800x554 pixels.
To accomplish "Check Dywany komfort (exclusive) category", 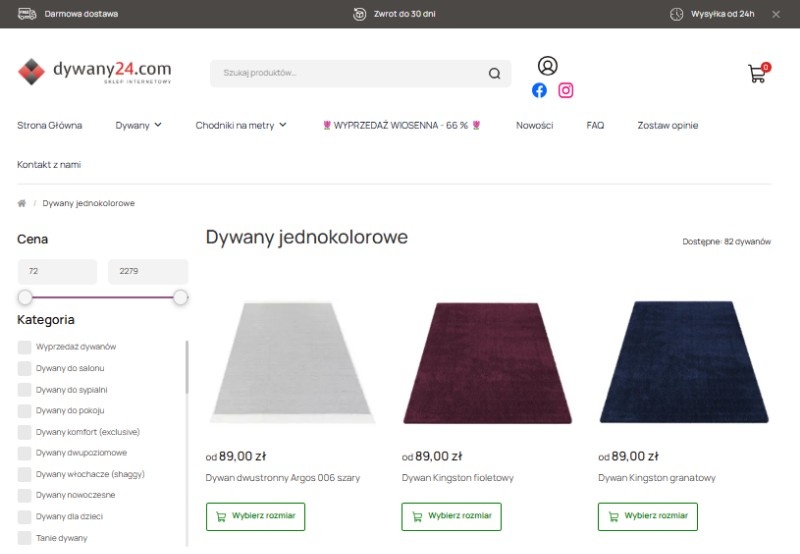I will coord(24,432).
